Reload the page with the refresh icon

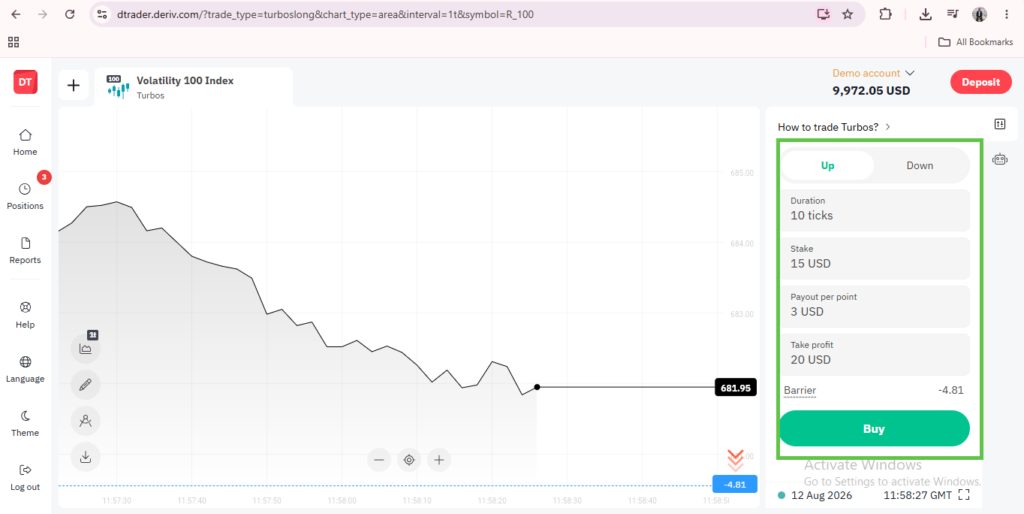pos(70,14)
